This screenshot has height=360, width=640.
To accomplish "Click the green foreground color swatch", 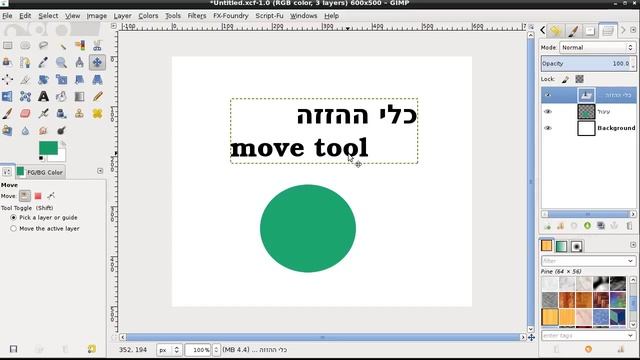I will pyautogui.click(x=48, y=147).
